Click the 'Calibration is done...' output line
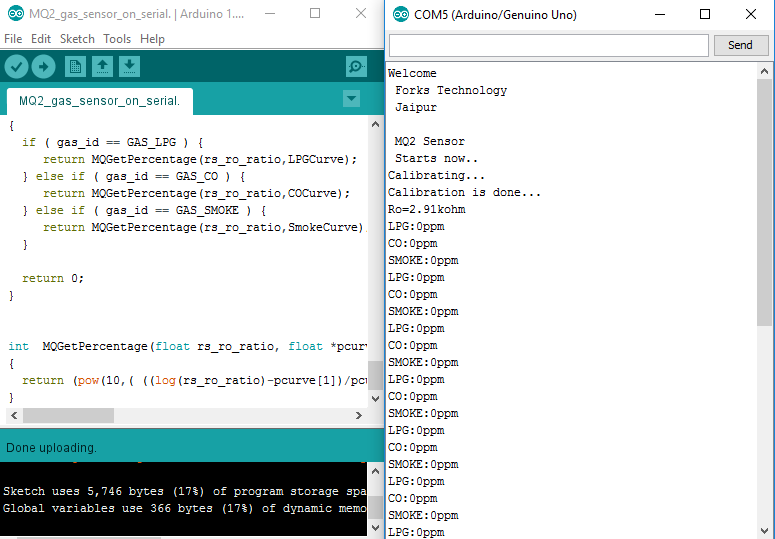The height and width of the screenshot is (539, 775). point(465,192)
